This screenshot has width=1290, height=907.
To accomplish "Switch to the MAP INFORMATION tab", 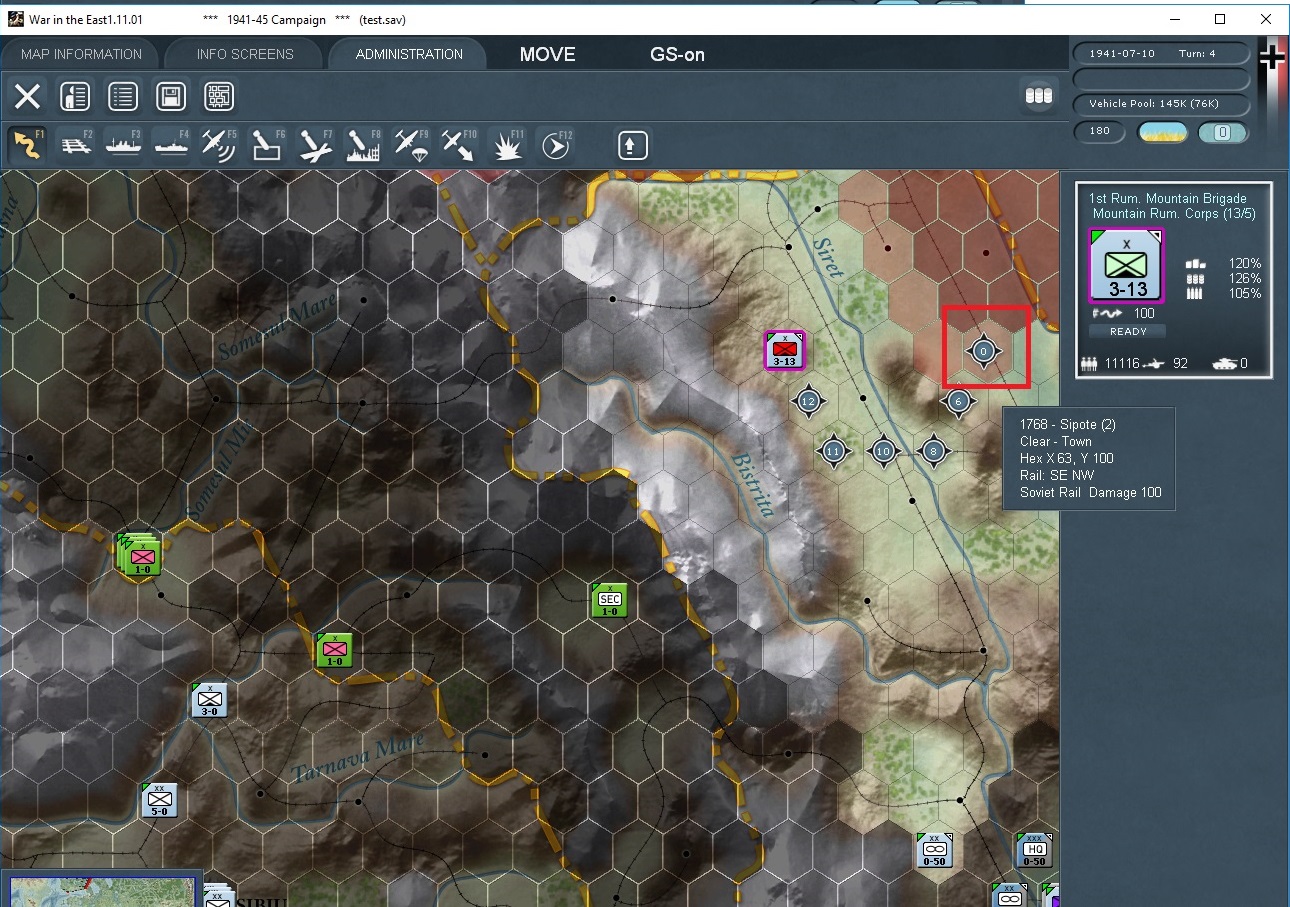I will pyautogui.click(x=82, y=54).
